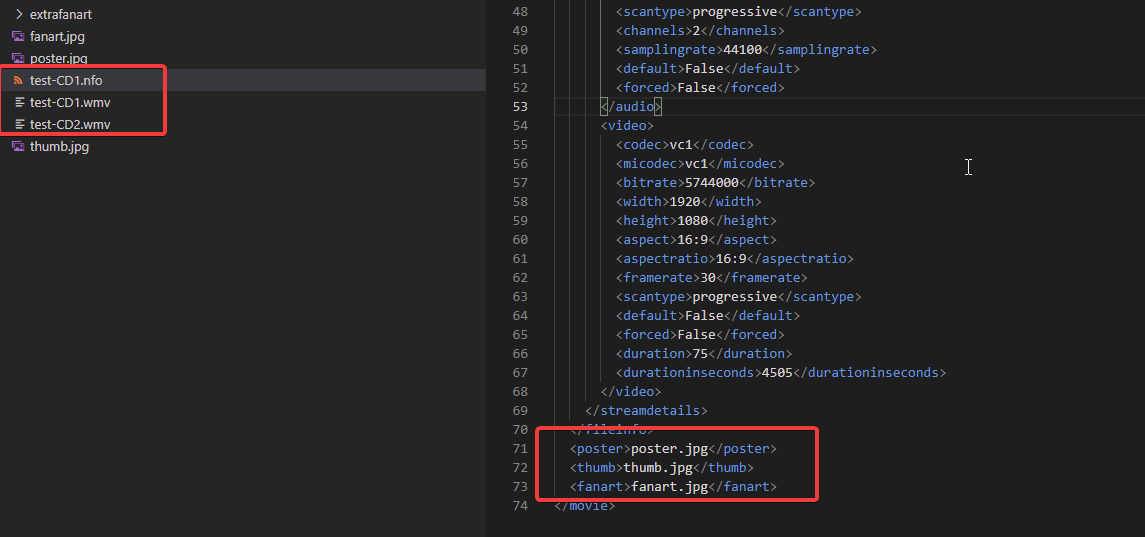The height and width of the screenshot is (537, 1145).
Task: Click the closing movie tag
Action: 585,506
